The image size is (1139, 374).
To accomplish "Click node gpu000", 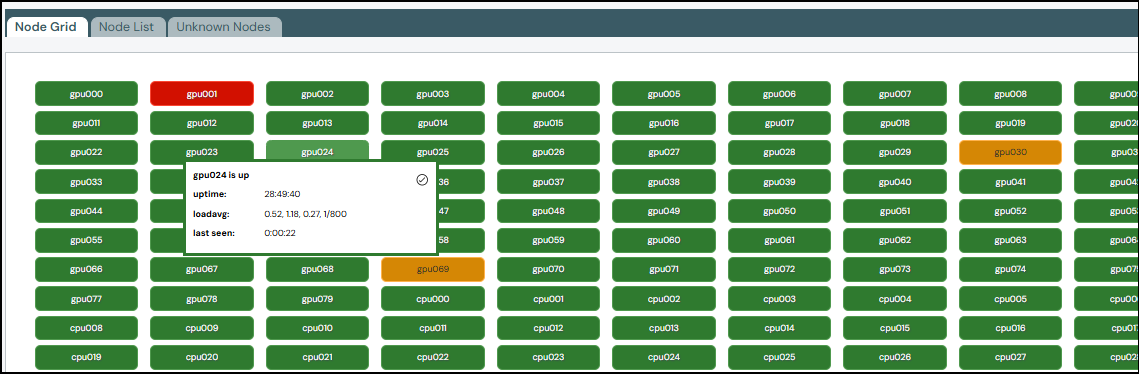I will pyautogui.click(x=86, y=94).
